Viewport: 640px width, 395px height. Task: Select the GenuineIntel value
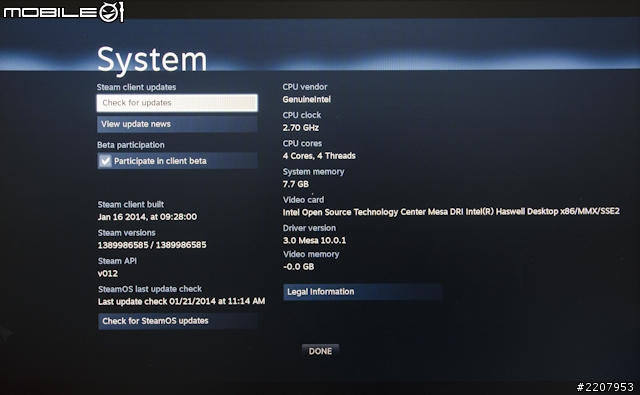[x=307, y=99]
